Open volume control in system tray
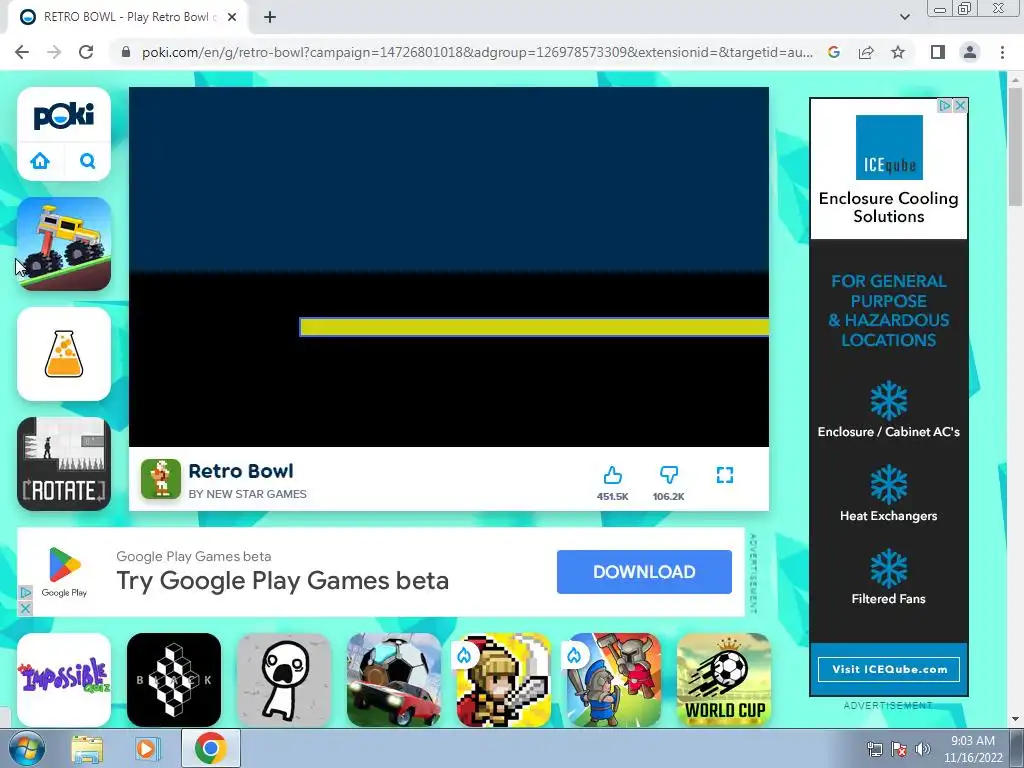 [923, 749]
